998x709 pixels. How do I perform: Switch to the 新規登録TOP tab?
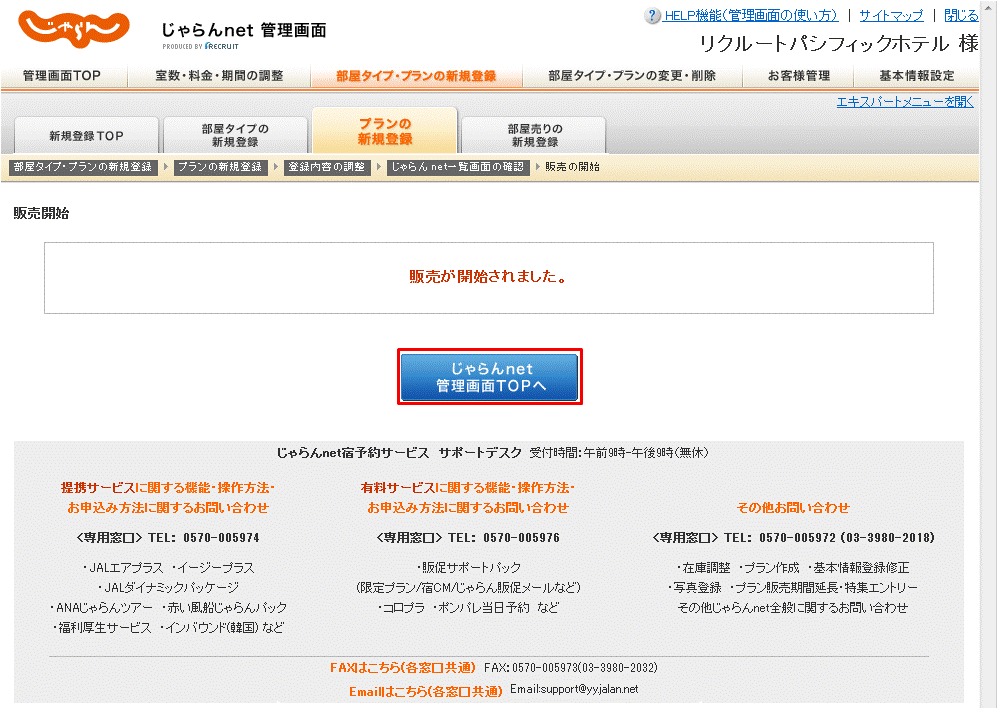coord(85,134)
